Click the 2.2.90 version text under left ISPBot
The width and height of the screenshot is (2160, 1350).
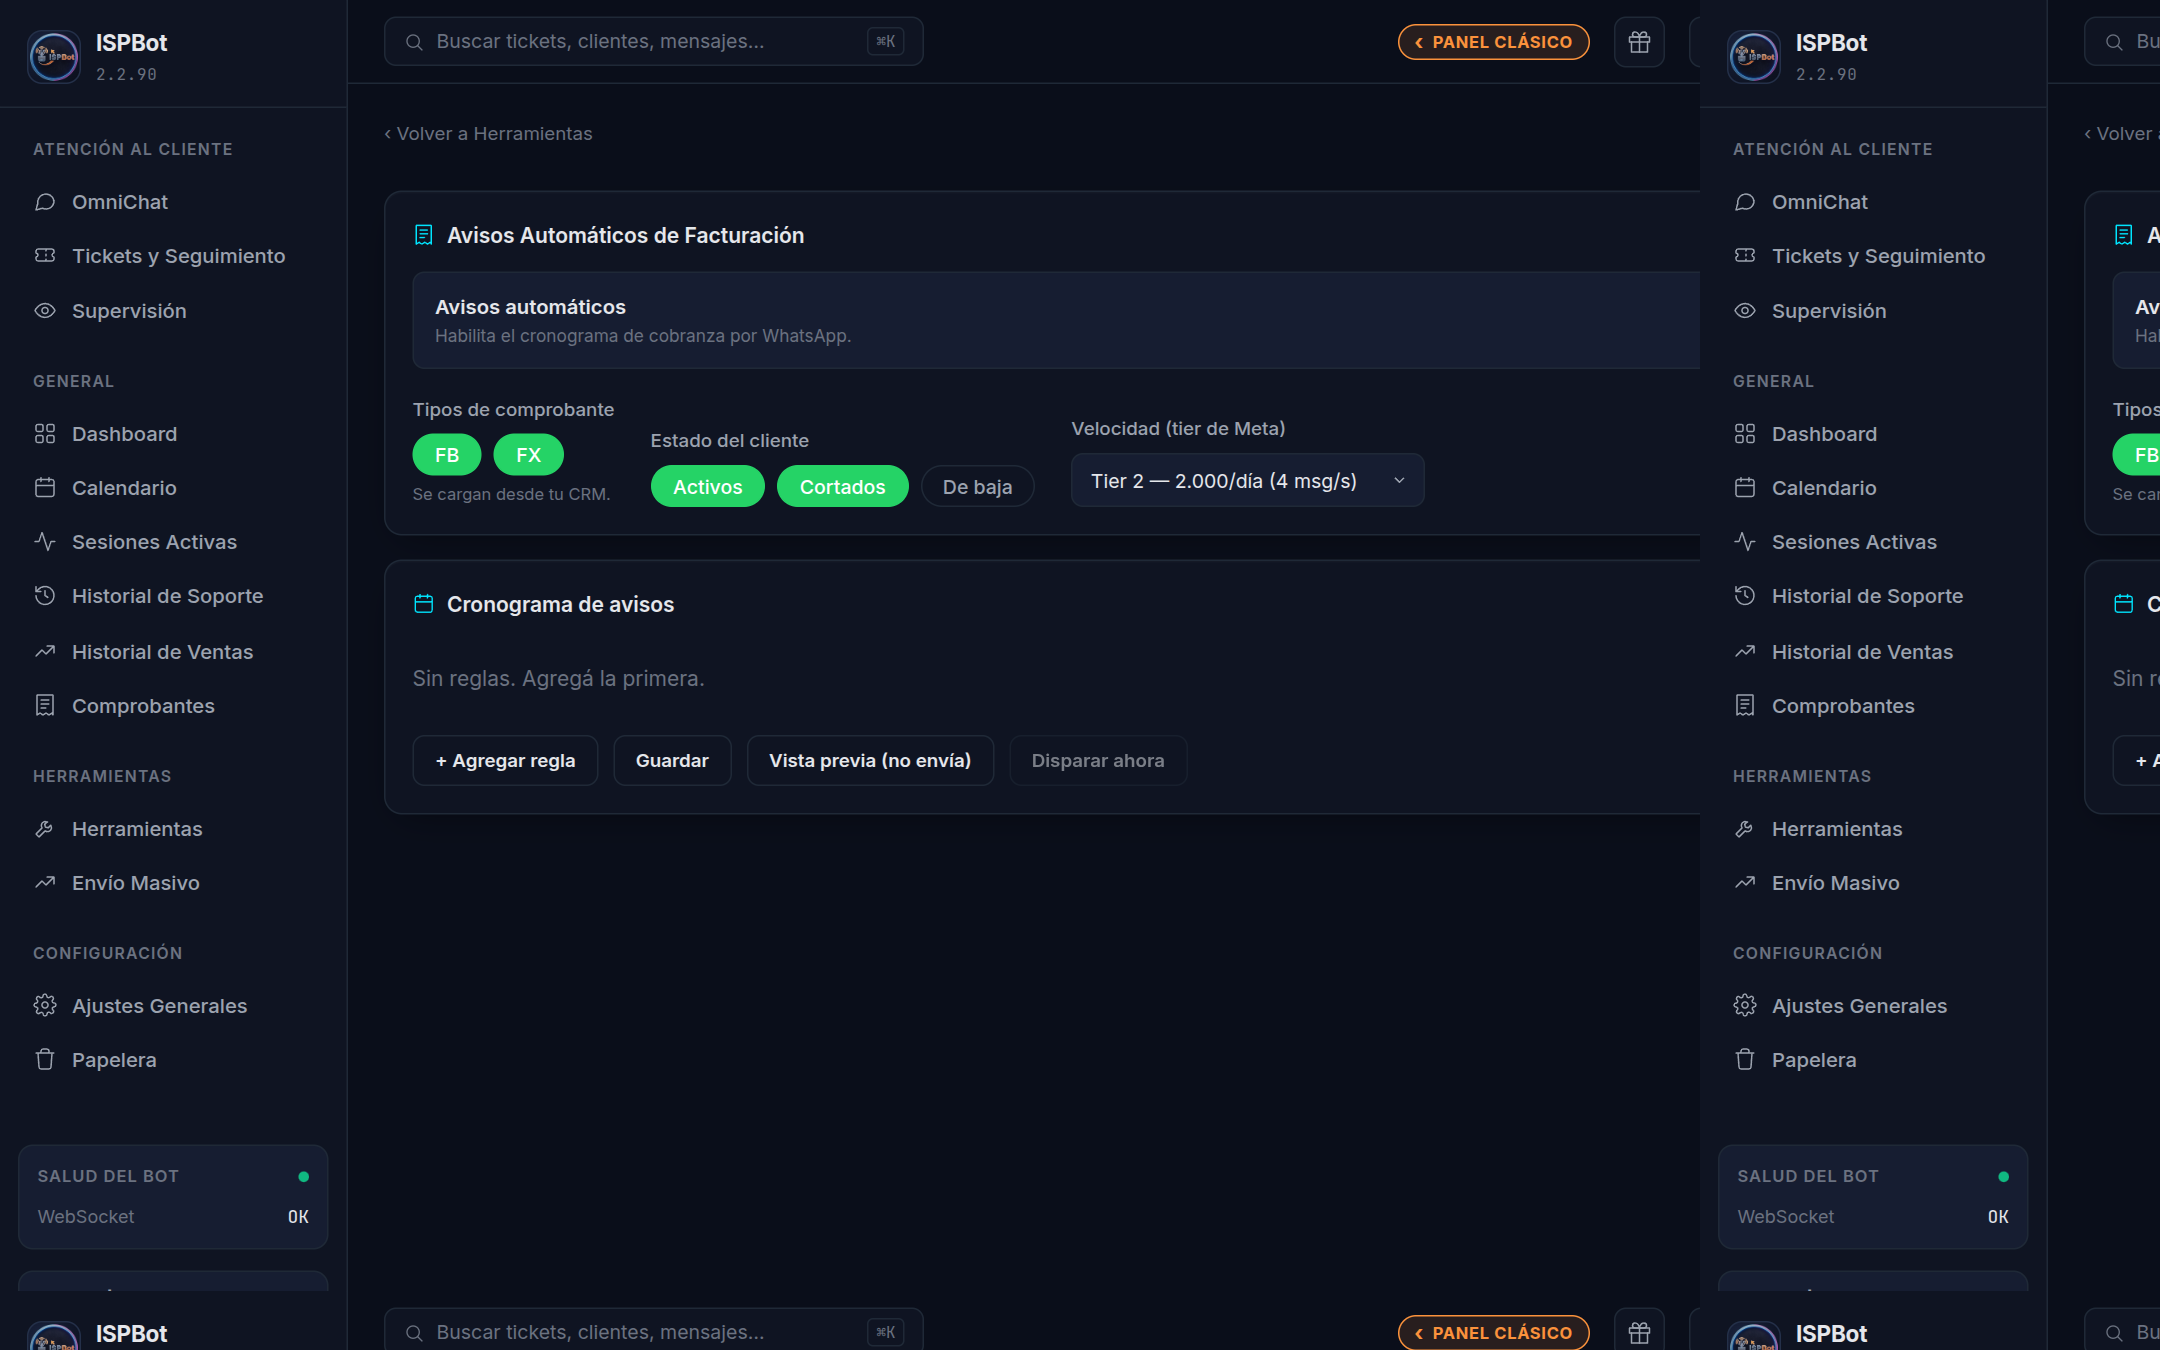click(x=126, y=74)
